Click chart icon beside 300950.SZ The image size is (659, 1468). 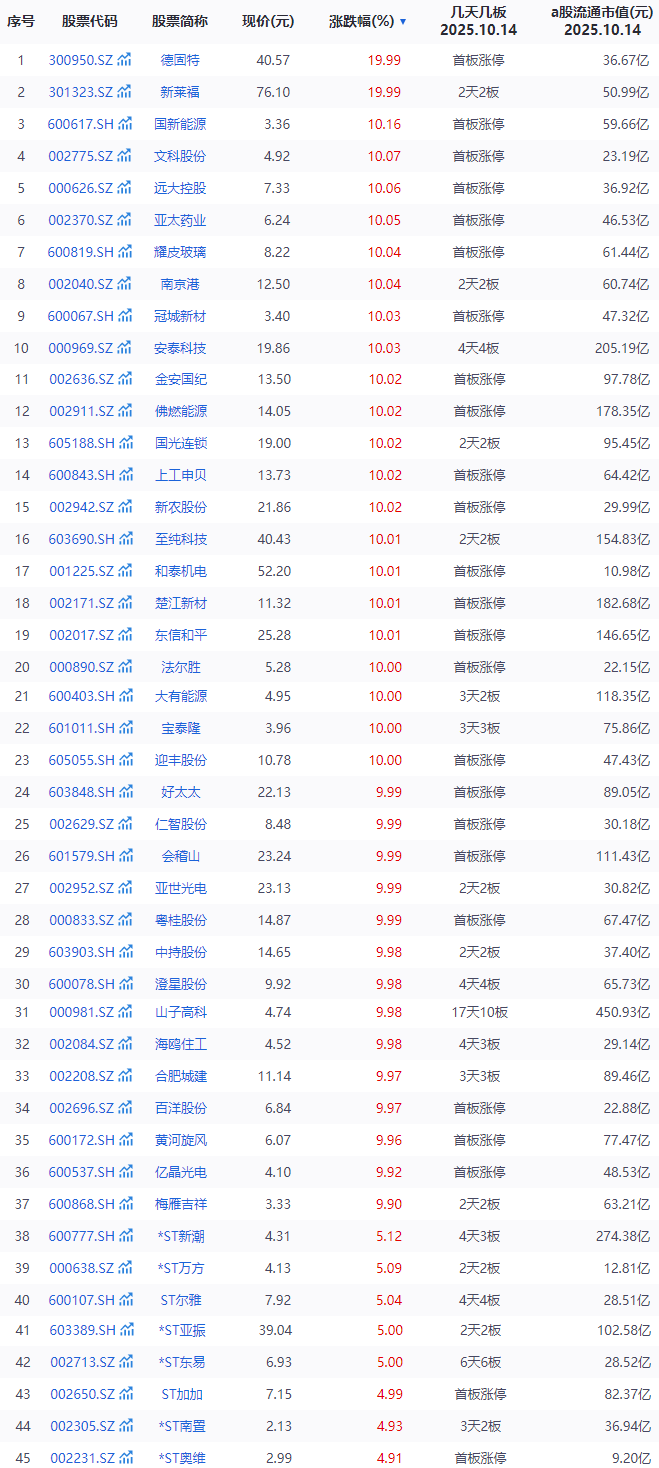[125, 60]
